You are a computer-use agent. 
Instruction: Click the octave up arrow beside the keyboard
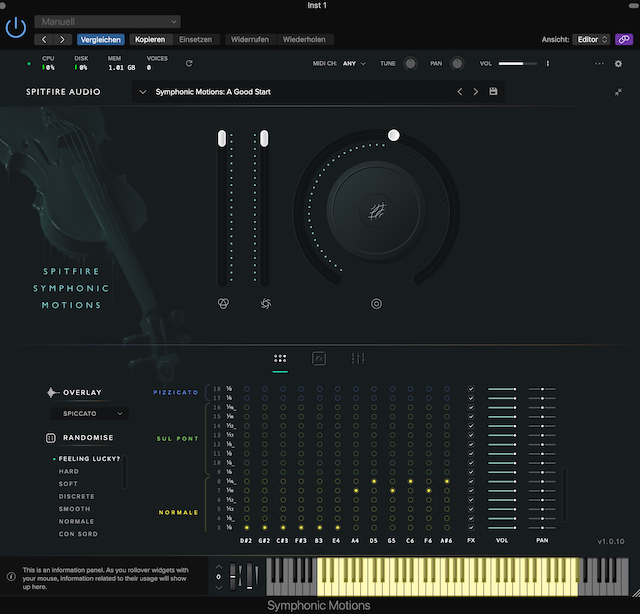coord(219,567)
